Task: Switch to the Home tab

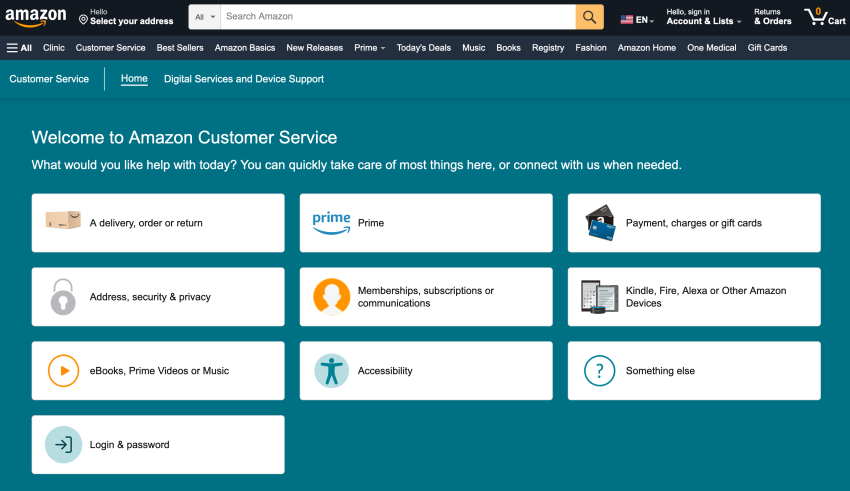Action: [x=134, y=79]
